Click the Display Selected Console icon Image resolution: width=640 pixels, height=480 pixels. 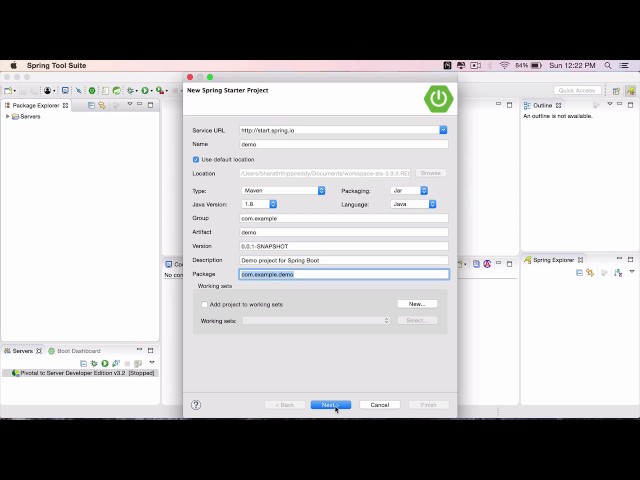(476, 264)
